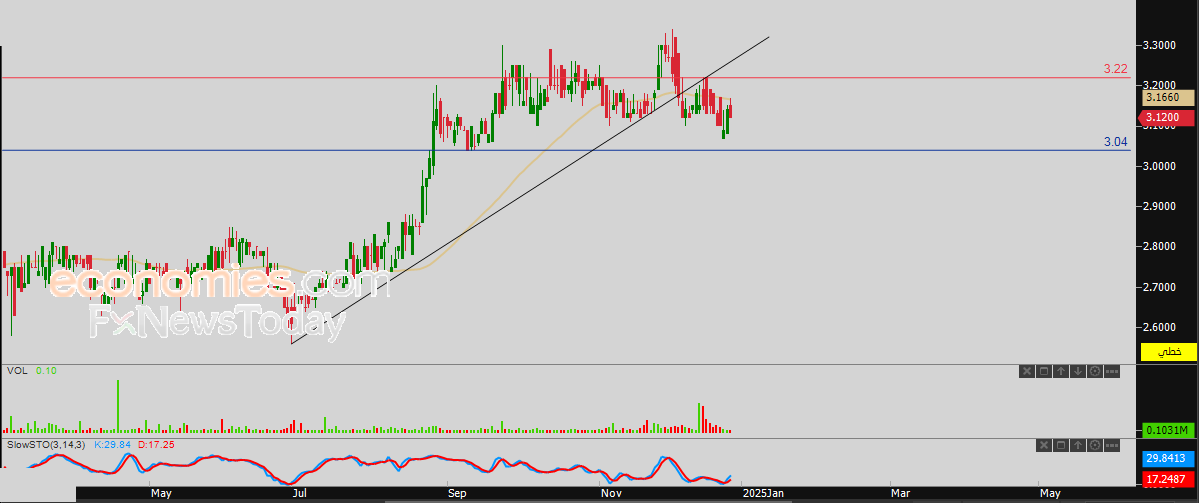Click the K:29.84 readout
The image size is (1199, 503).
point(112,443)
